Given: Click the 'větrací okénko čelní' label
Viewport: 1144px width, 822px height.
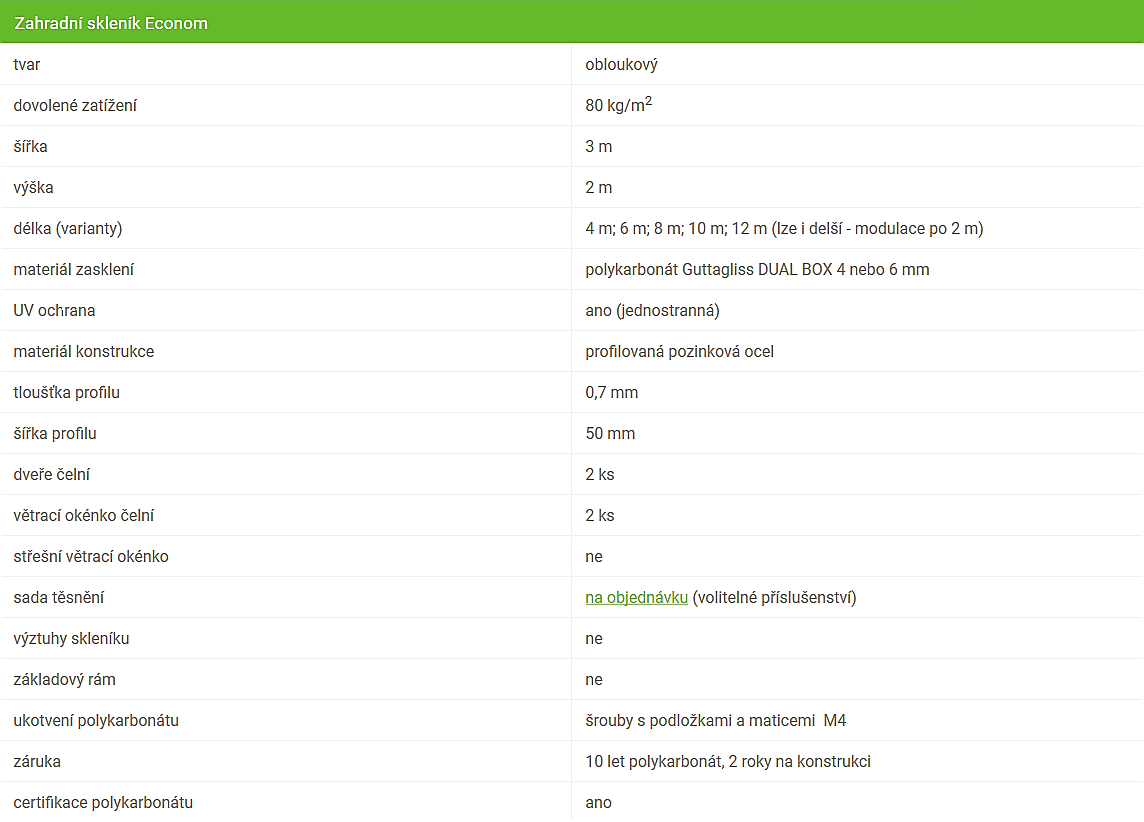Looking at the screenshot, I should [84, 516].
